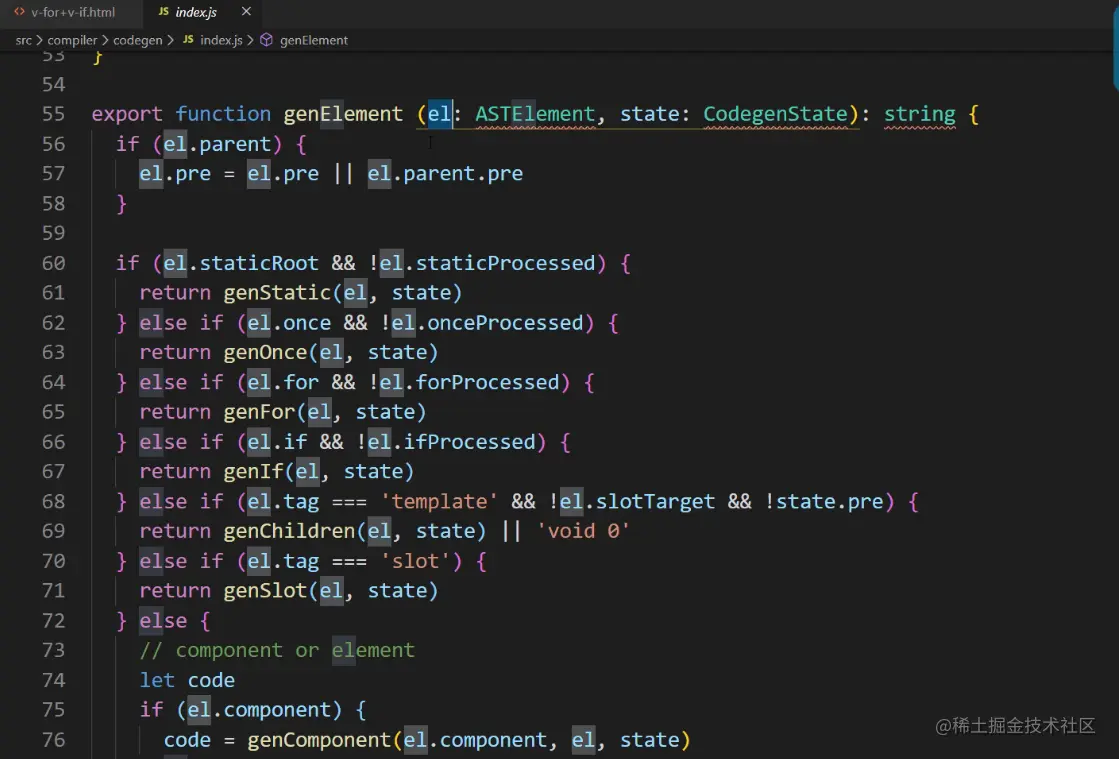This screenshot has height=759, width=1119.
Task: Click the selected el parameter on line 55
Action: (x=440, y=114)
